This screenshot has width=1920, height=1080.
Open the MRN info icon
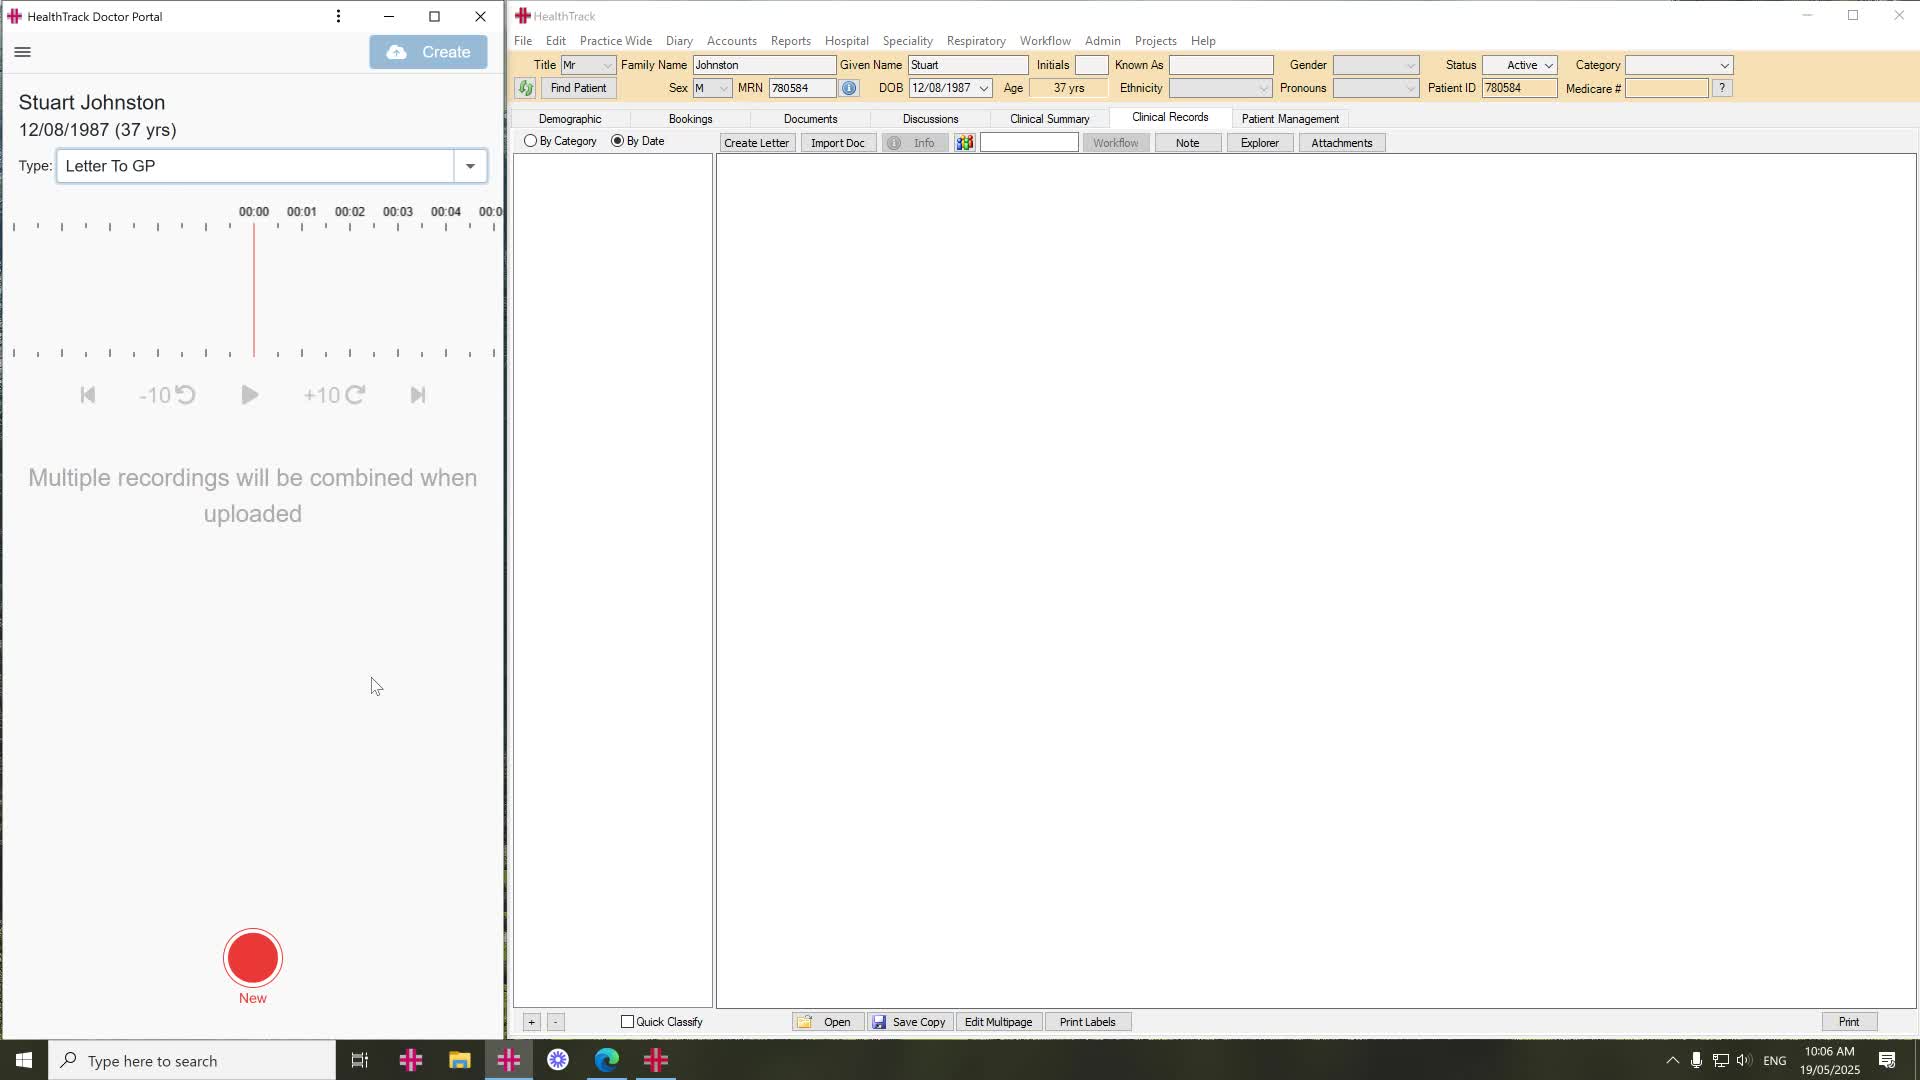pyautogui.click(x=849, y=88)
